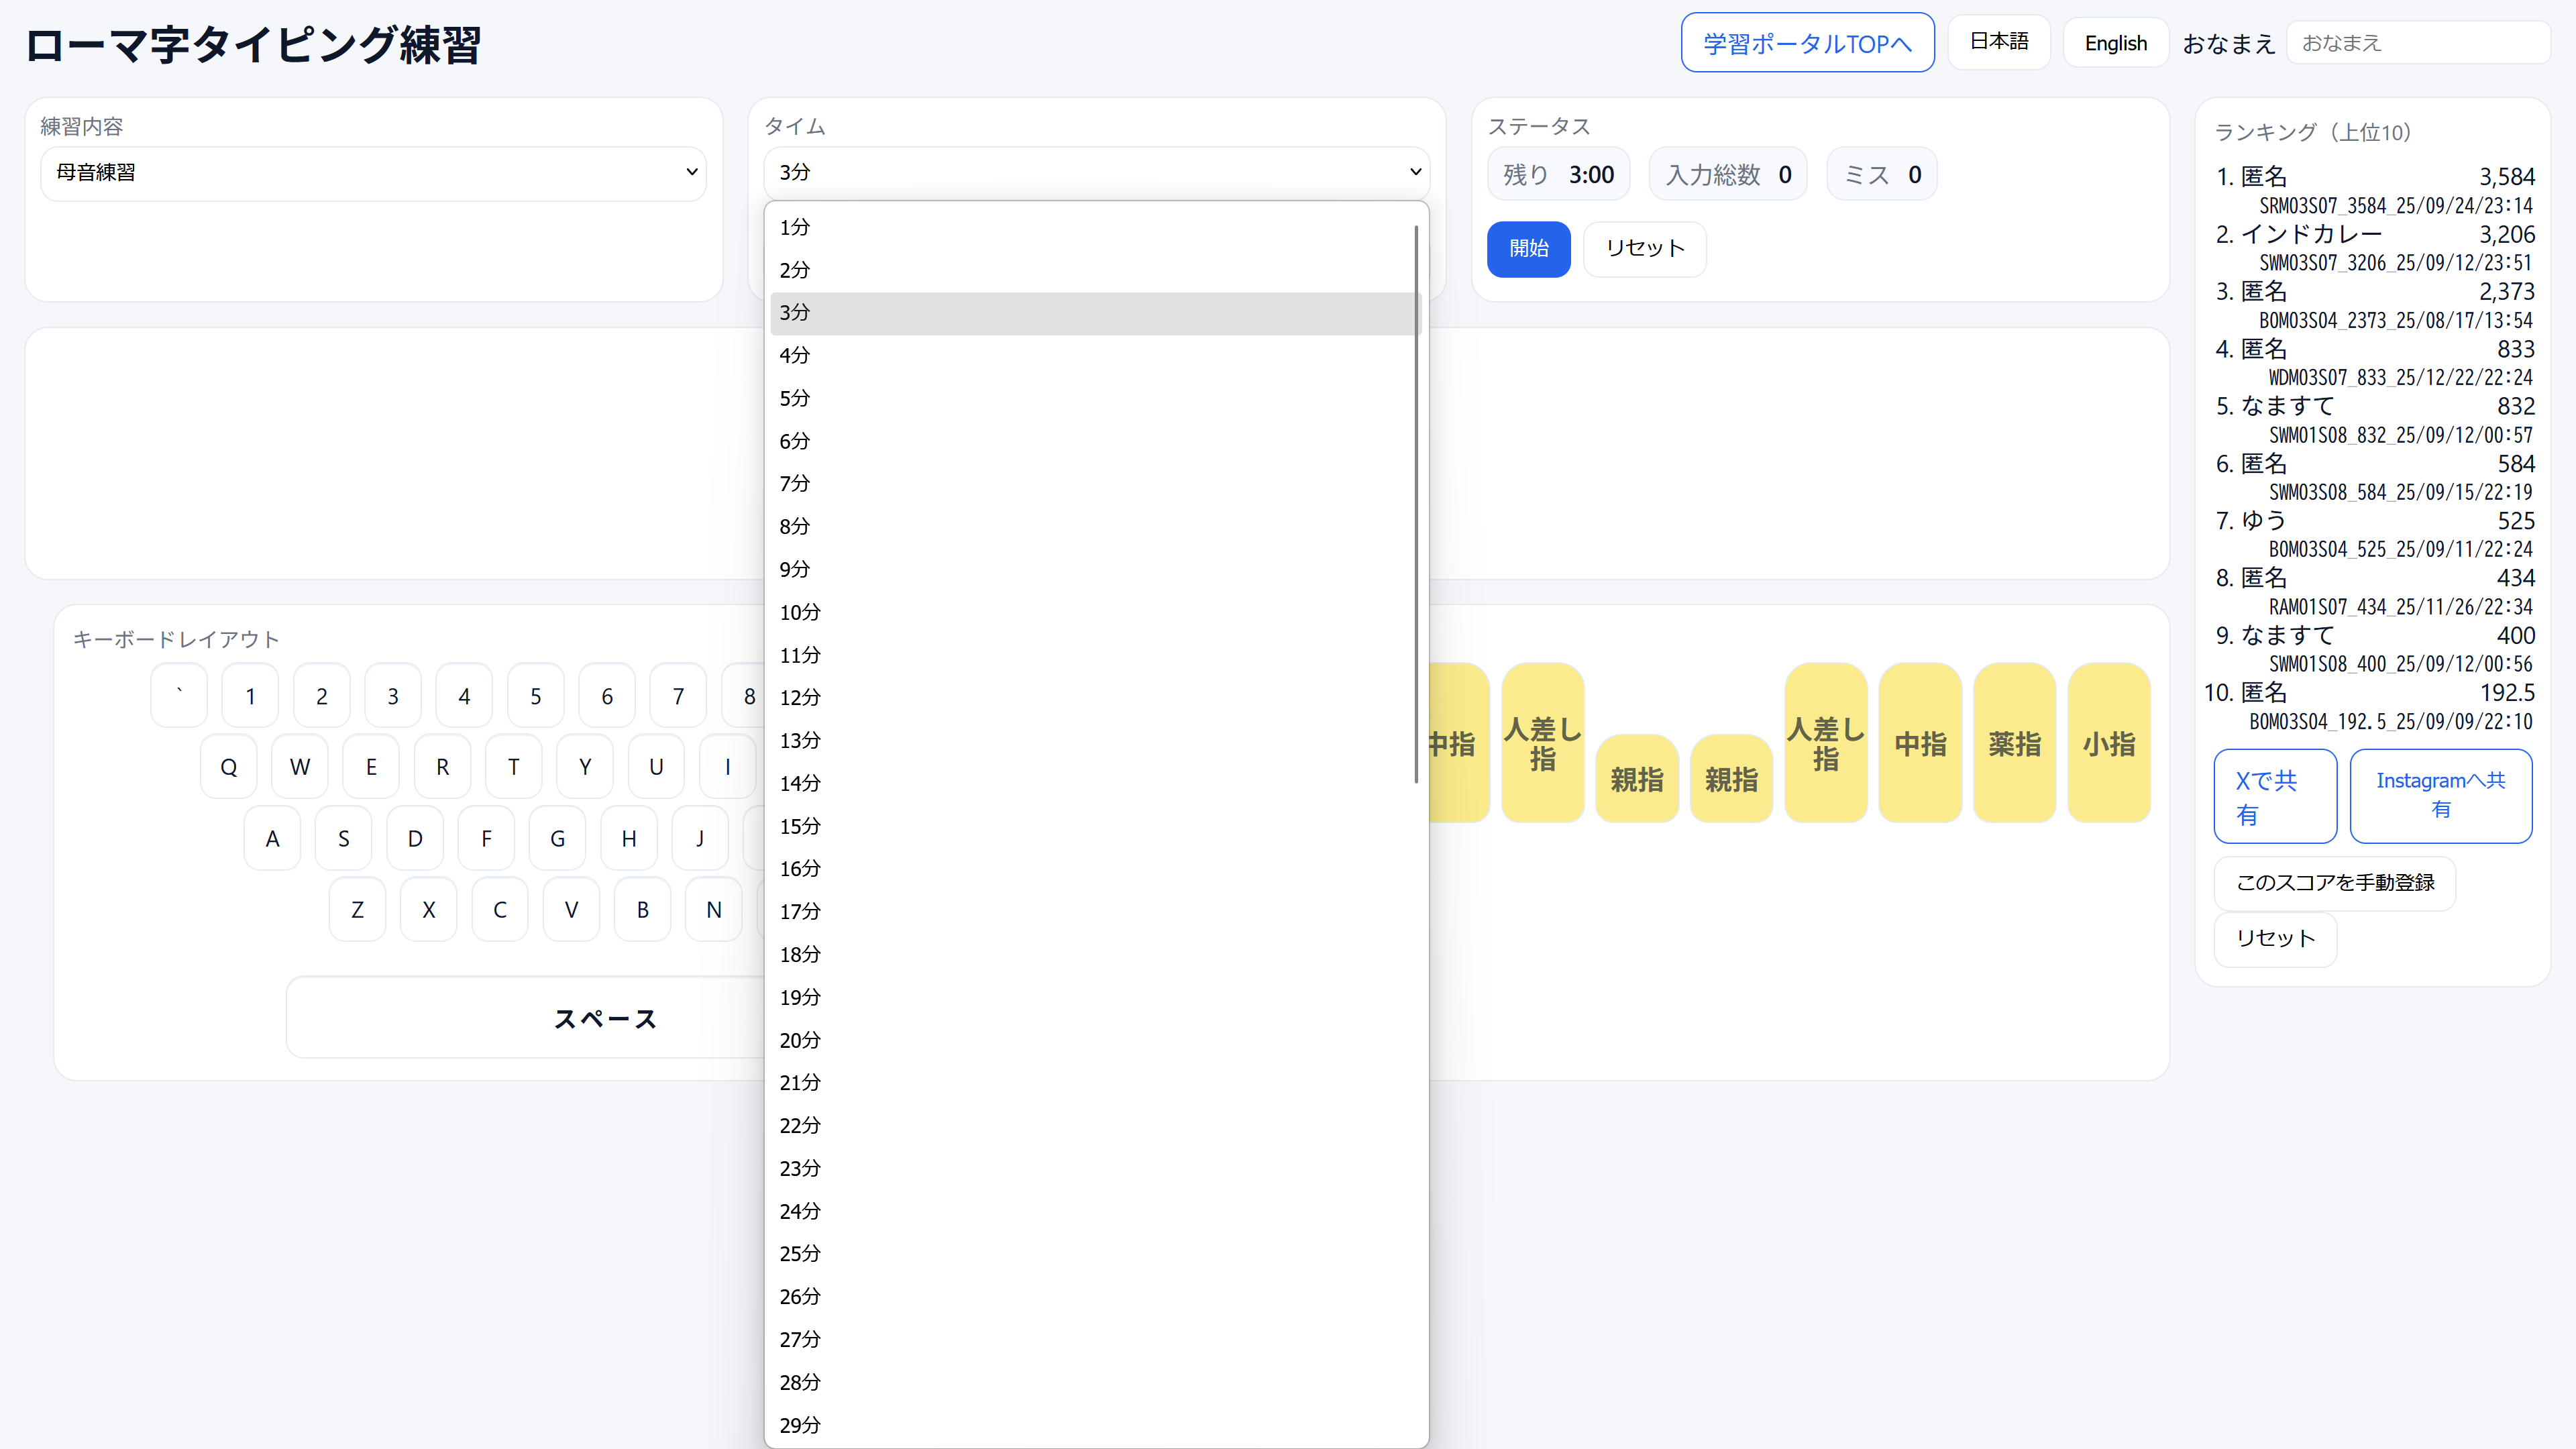Choose the 10分 option in the list
2576x1449 pixels.
pyautogui.click(x=800, y=612)
